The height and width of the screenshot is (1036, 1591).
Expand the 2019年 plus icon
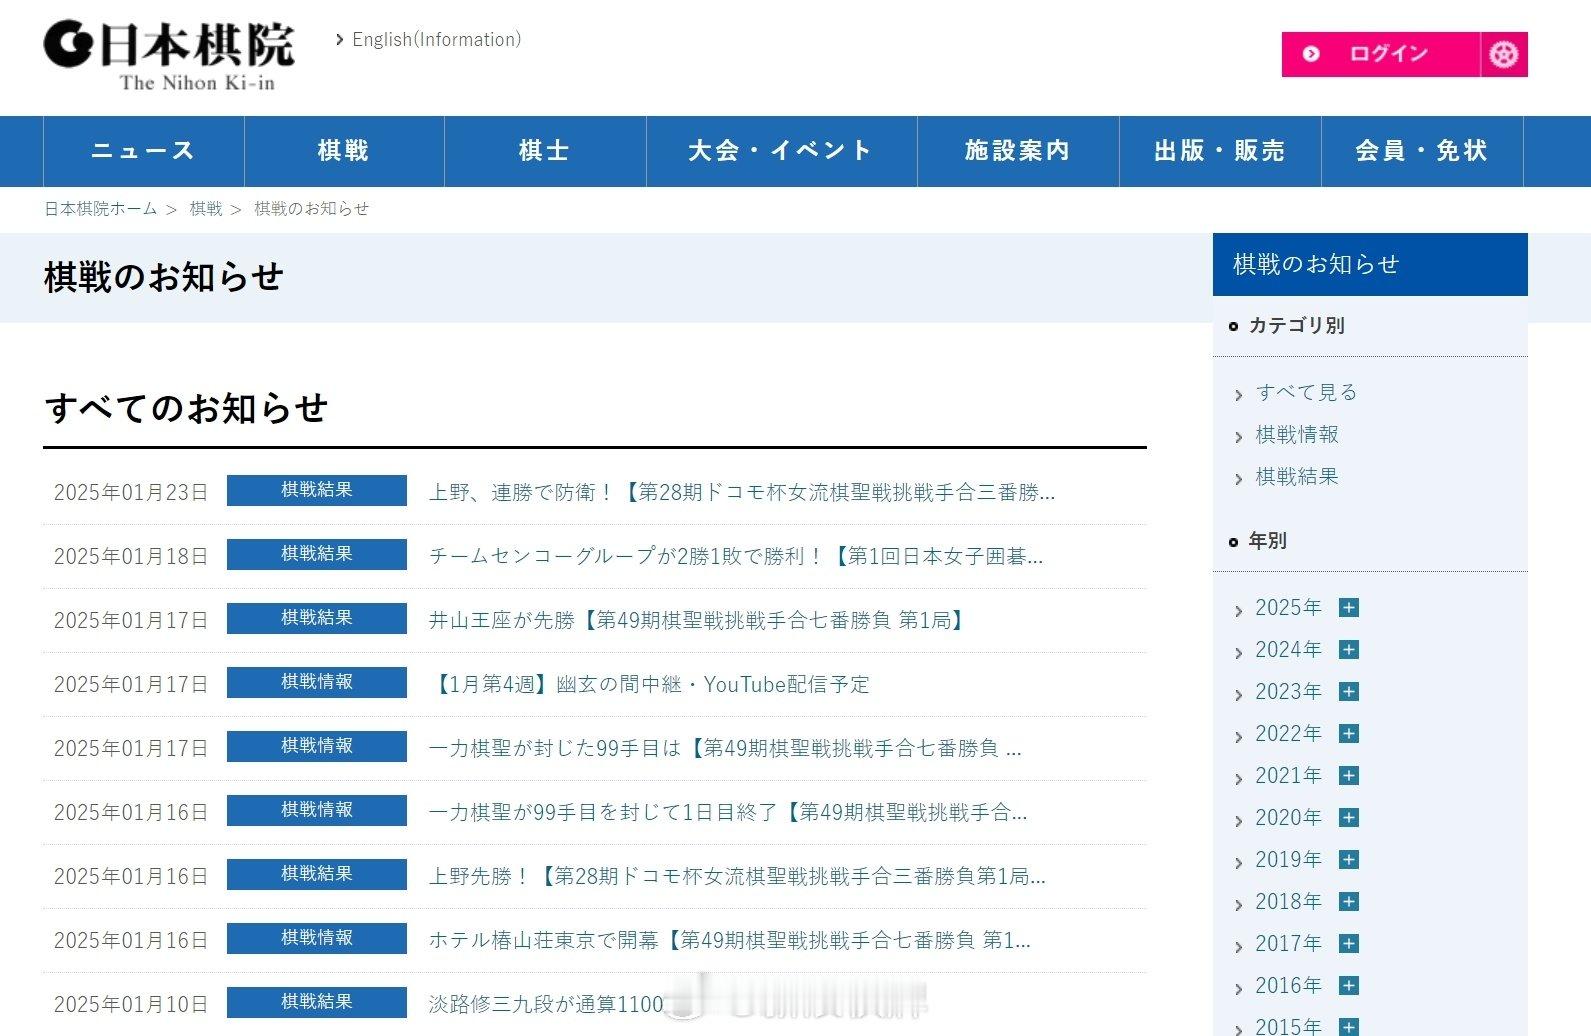click(x=1349, y=860)
